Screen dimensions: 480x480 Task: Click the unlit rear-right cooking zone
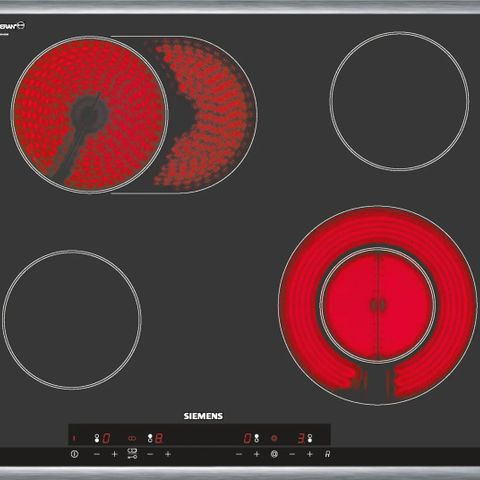[399, 101]
